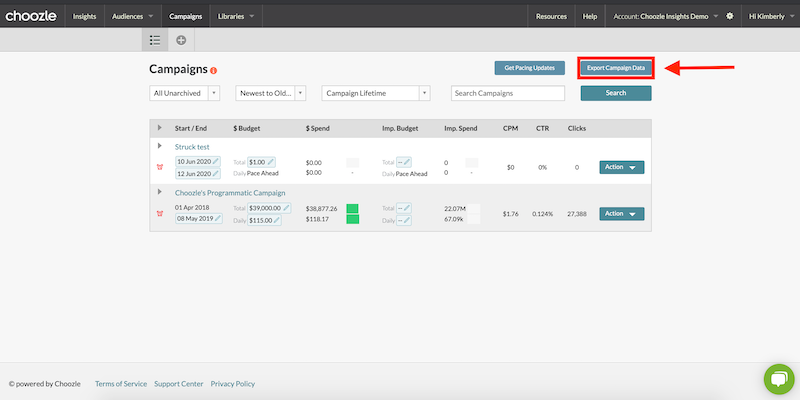
Task: Open the Campaign Lifetime date range dropdown
Action: click(x=376, y=93)
